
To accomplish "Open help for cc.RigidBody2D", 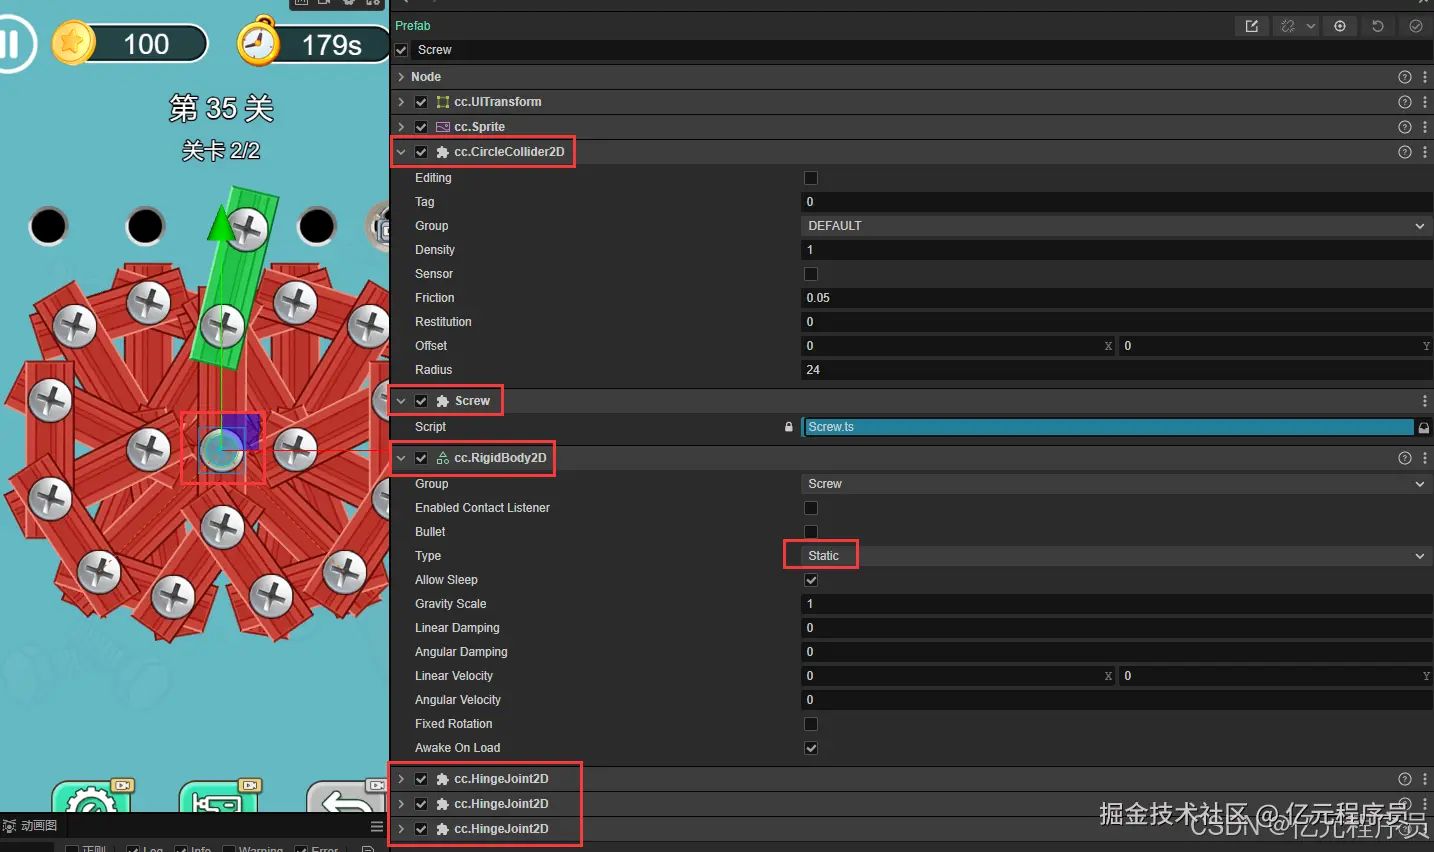I will [1405, 458].
